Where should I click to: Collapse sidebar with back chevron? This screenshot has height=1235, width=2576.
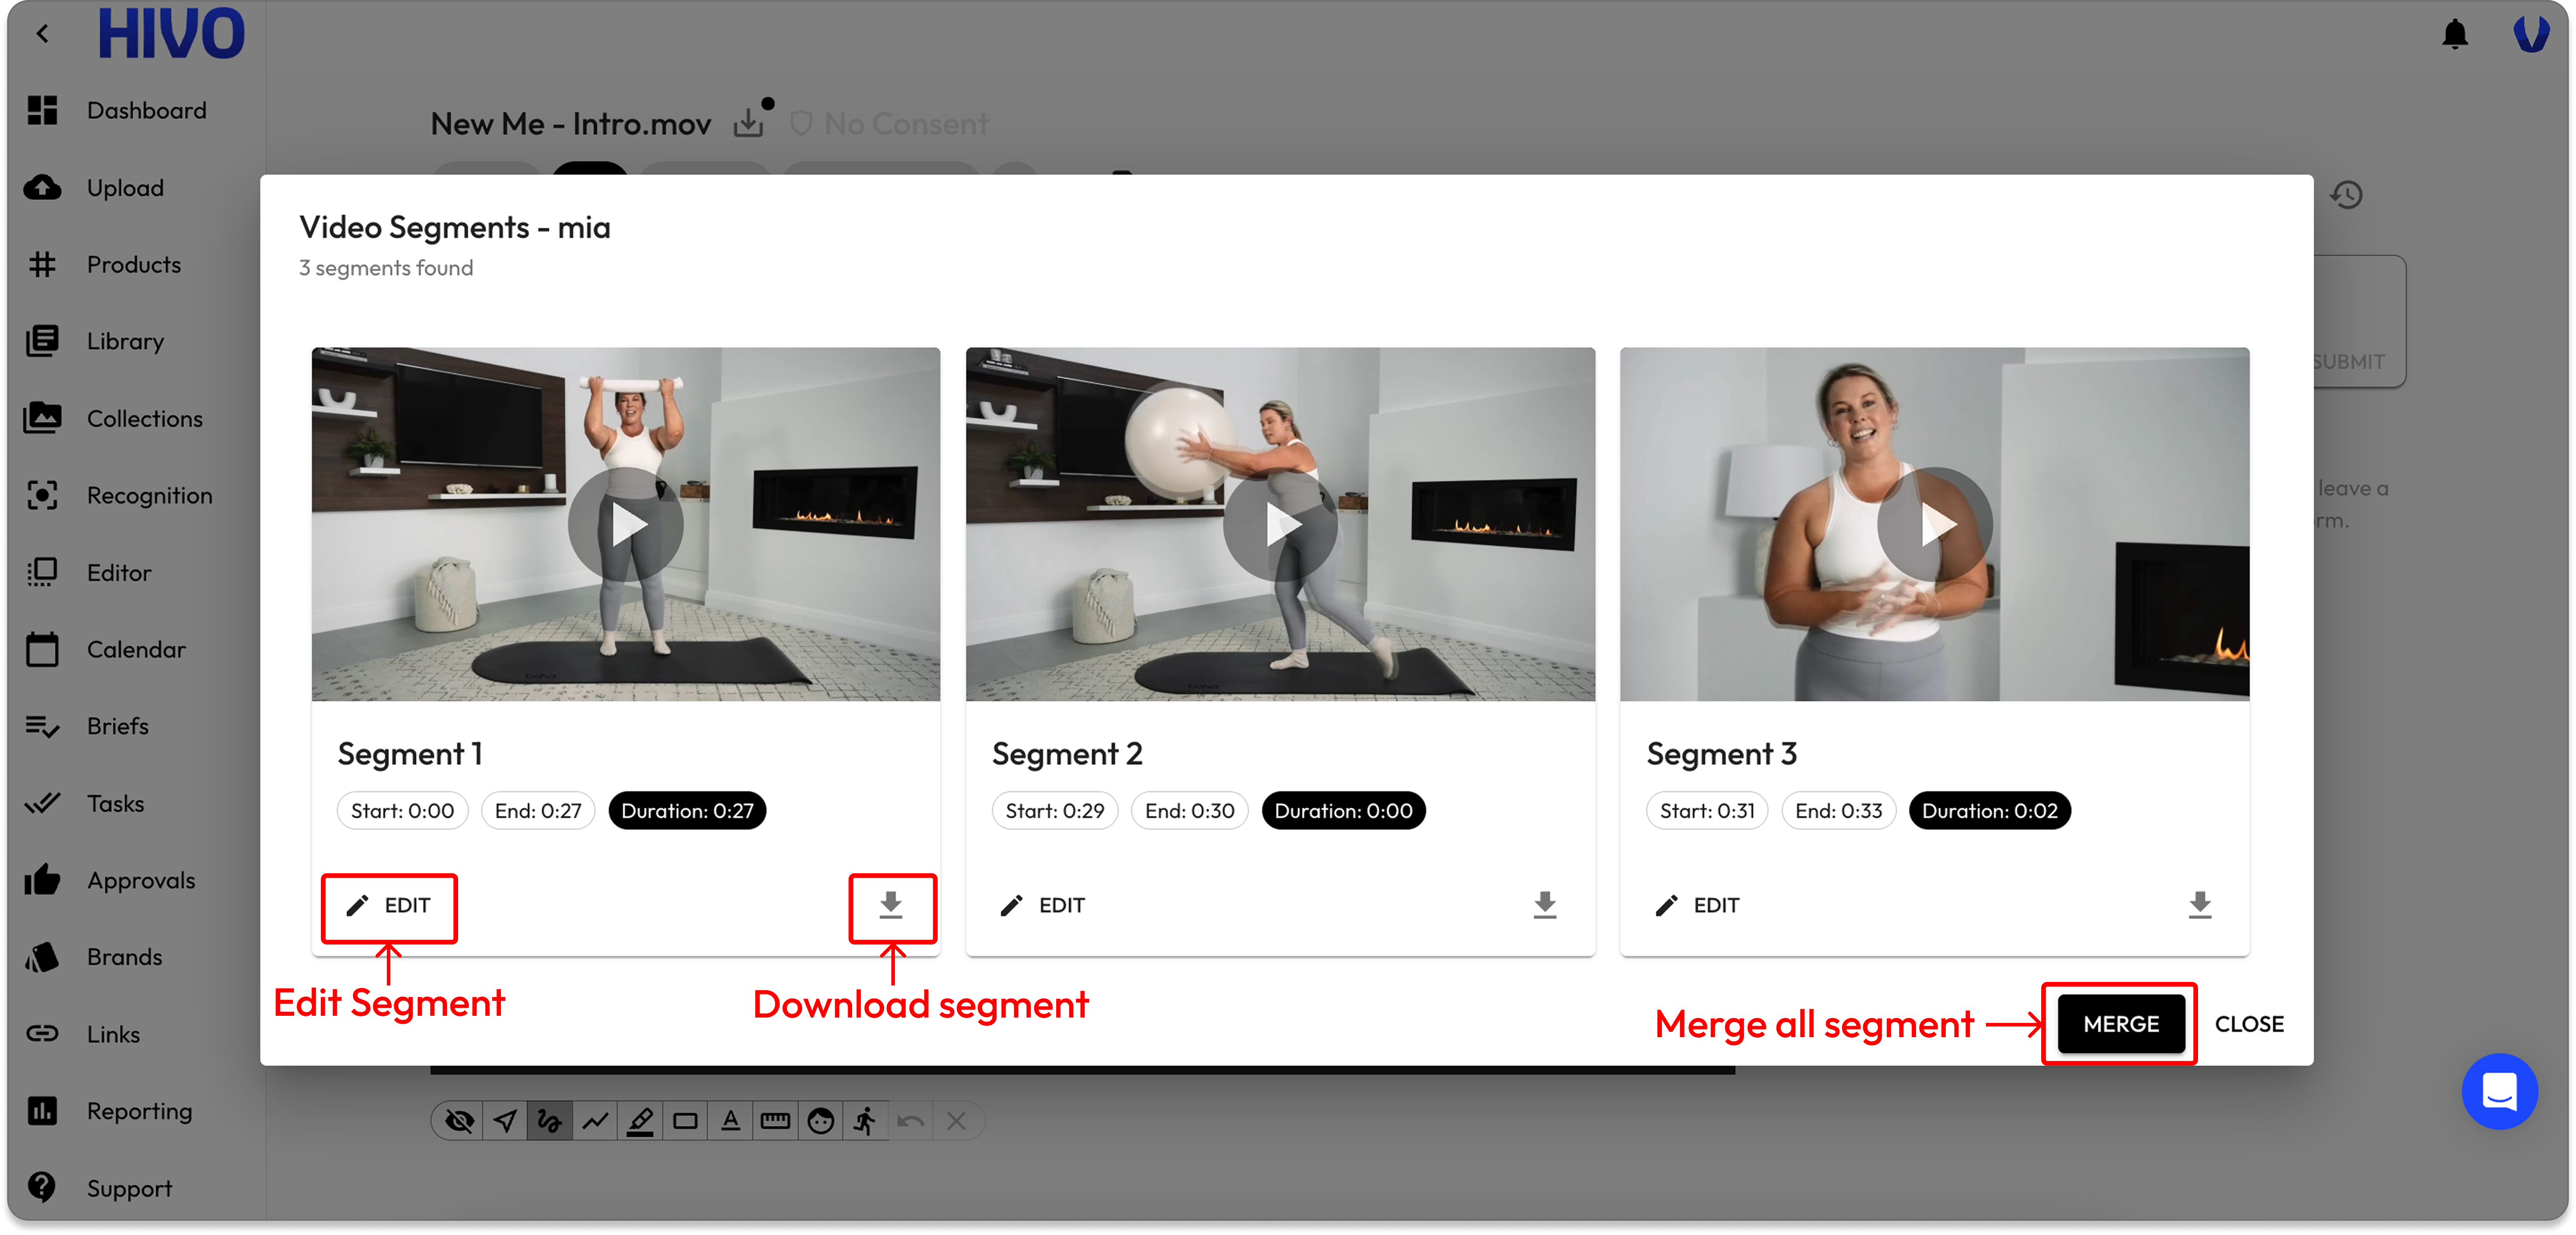(42, 34)
